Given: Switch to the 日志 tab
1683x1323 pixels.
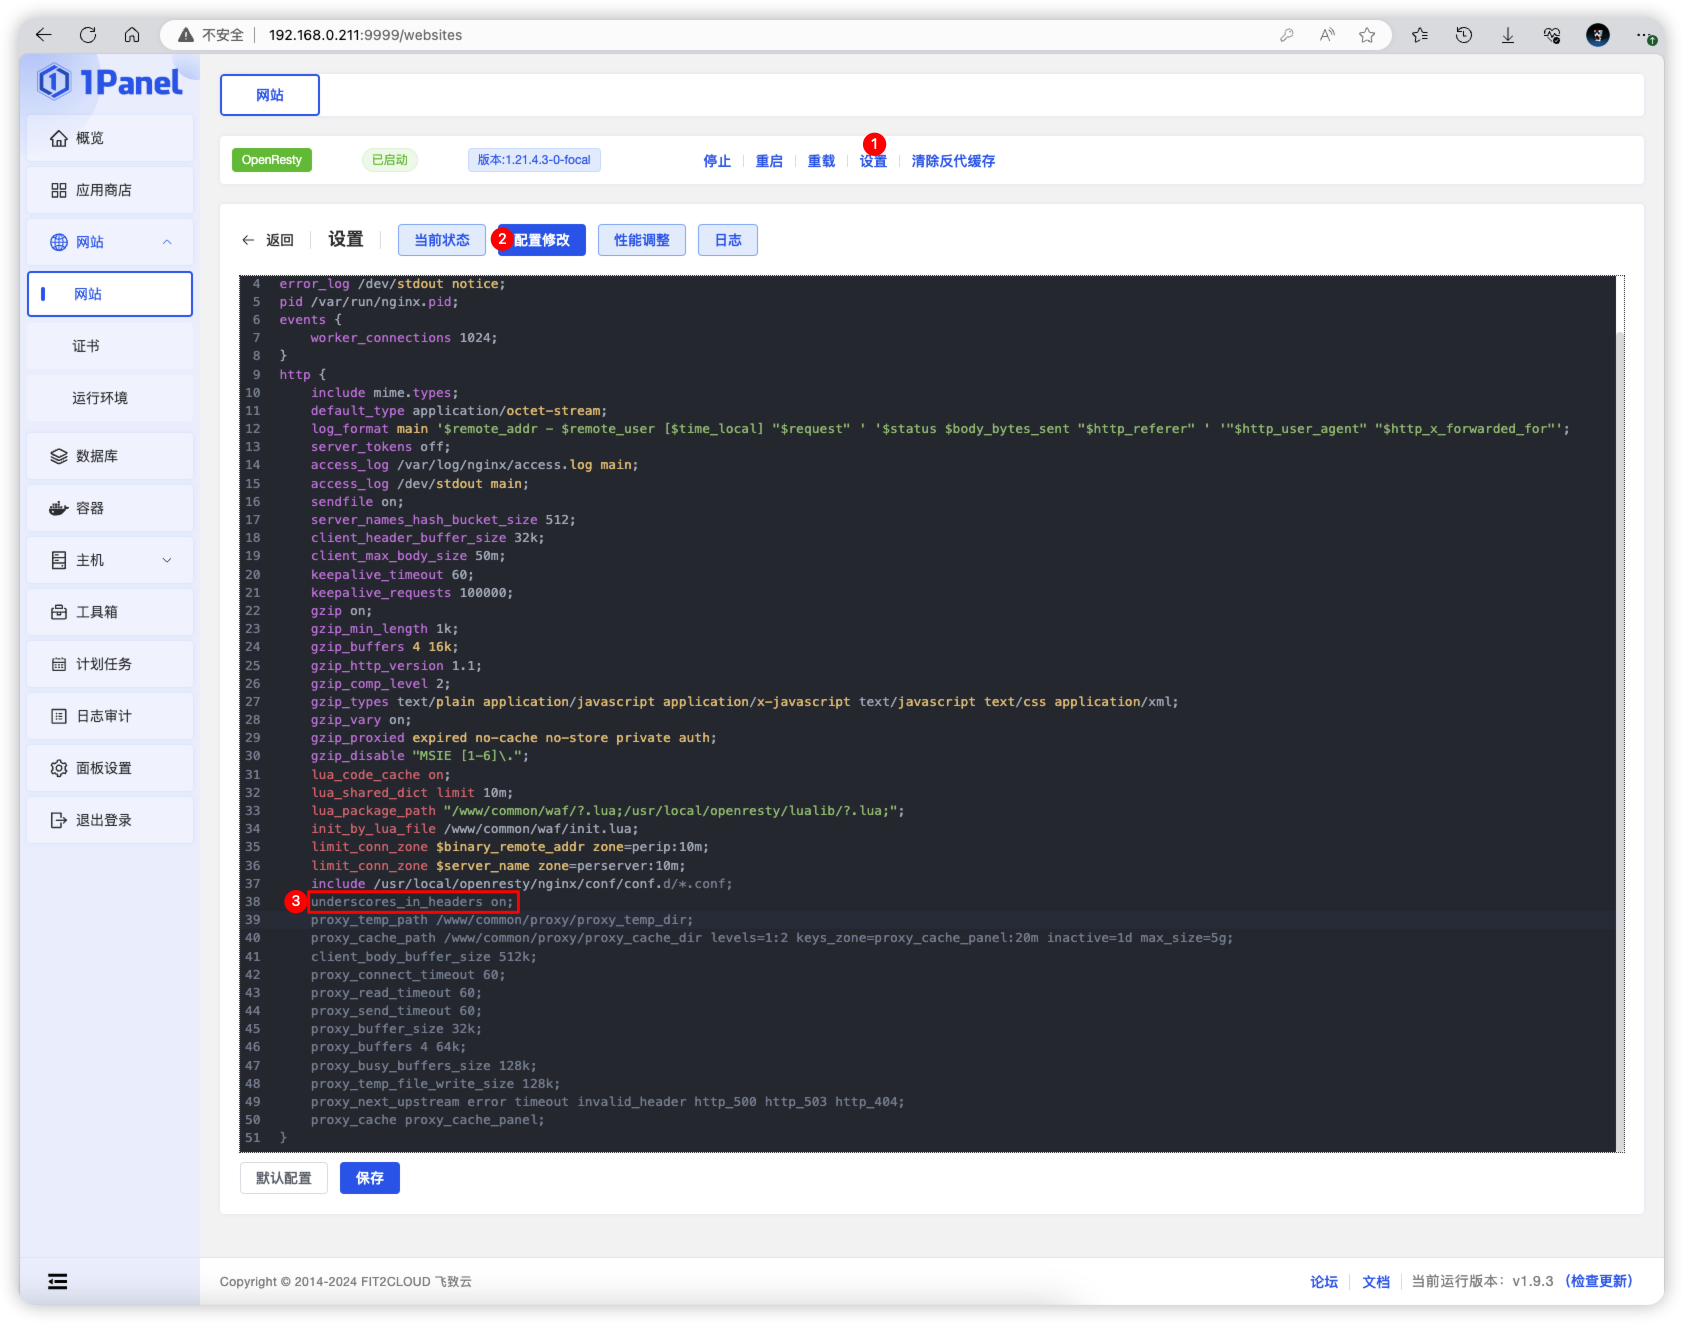Looking at the screenshot, I should pos(727,239).
